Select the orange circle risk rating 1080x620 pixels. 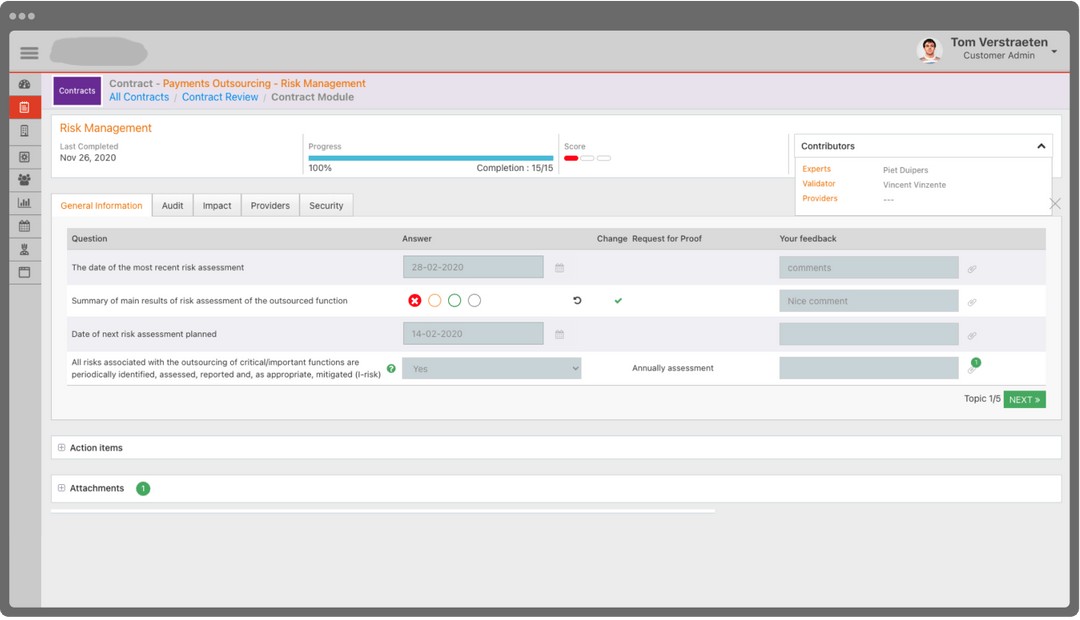click(434, 301)
